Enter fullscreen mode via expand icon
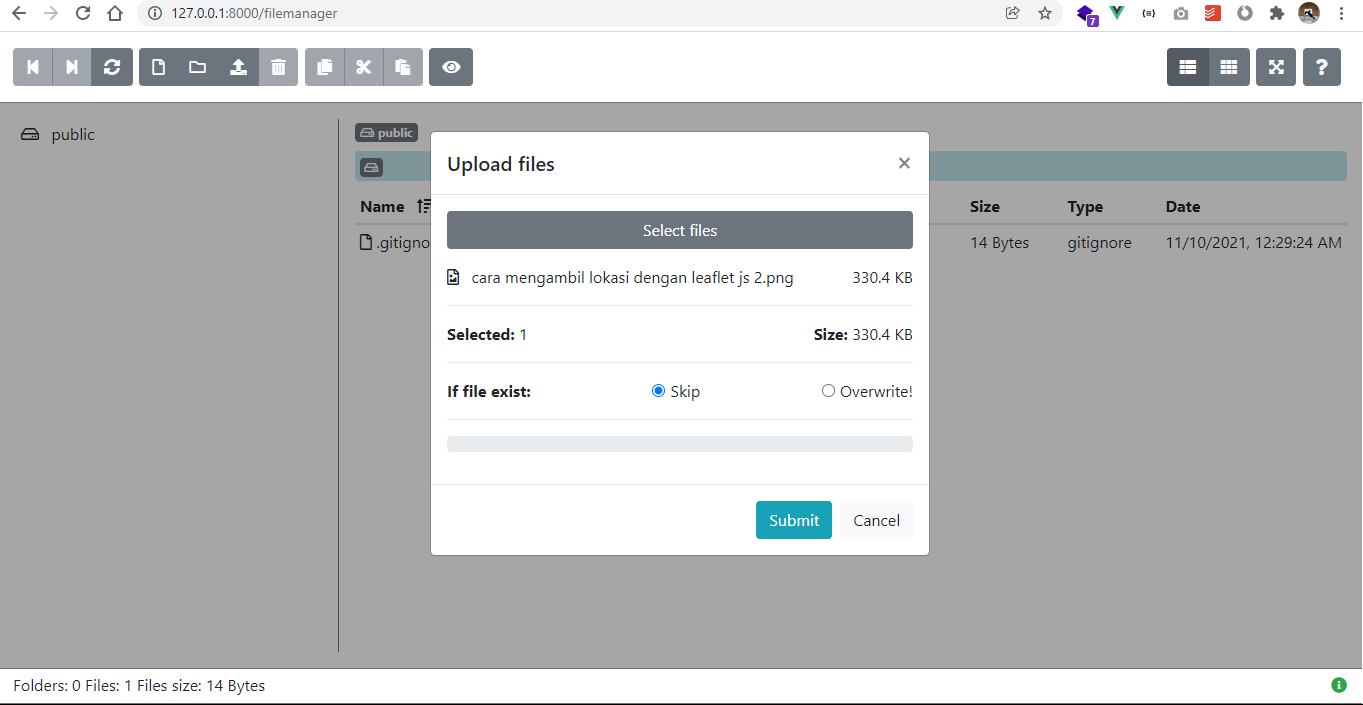1363x705 pixels. coord(1275,66)
